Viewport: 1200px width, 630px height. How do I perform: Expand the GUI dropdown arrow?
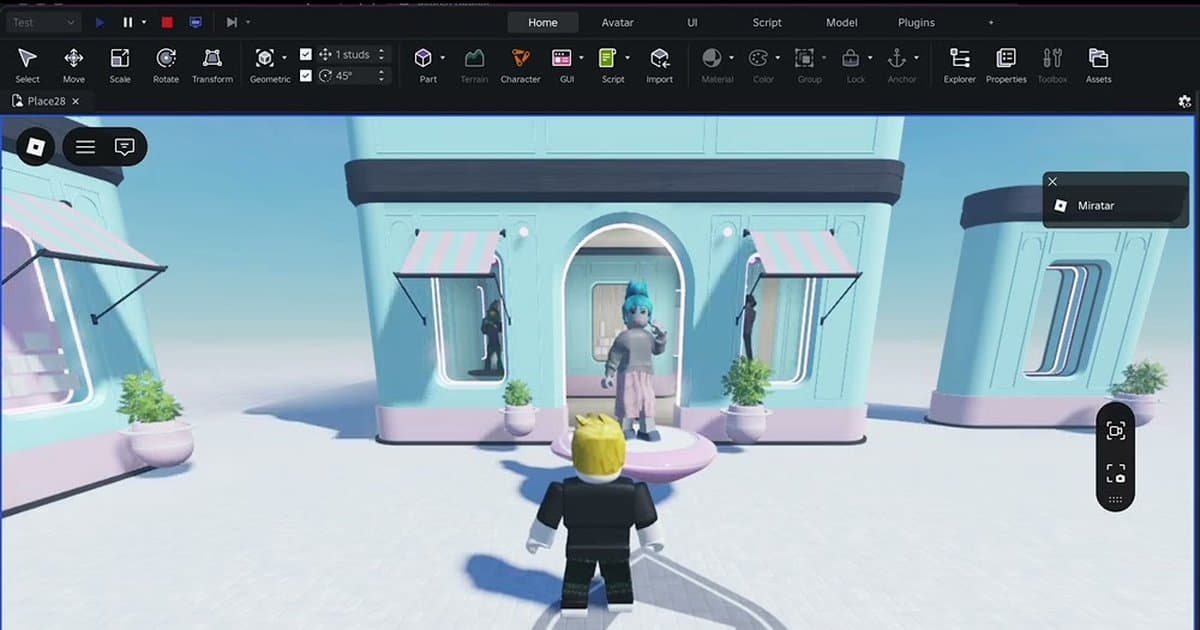tap(580, 57)
